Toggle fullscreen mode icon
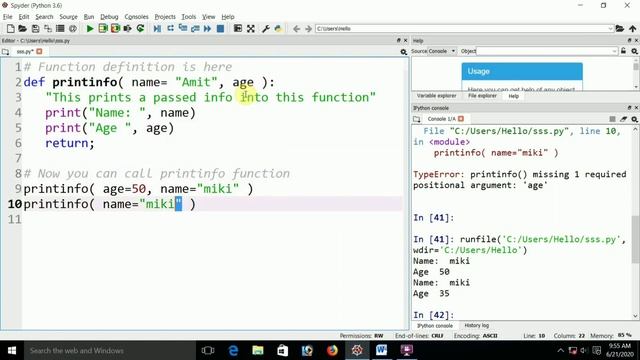The width and height of the screenshot is (640, 360). (251, 29)
